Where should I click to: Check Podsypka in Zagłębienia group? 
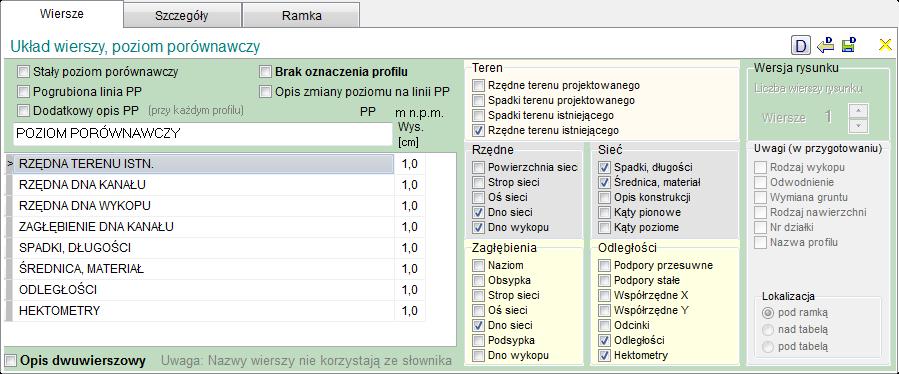point(478,340)
